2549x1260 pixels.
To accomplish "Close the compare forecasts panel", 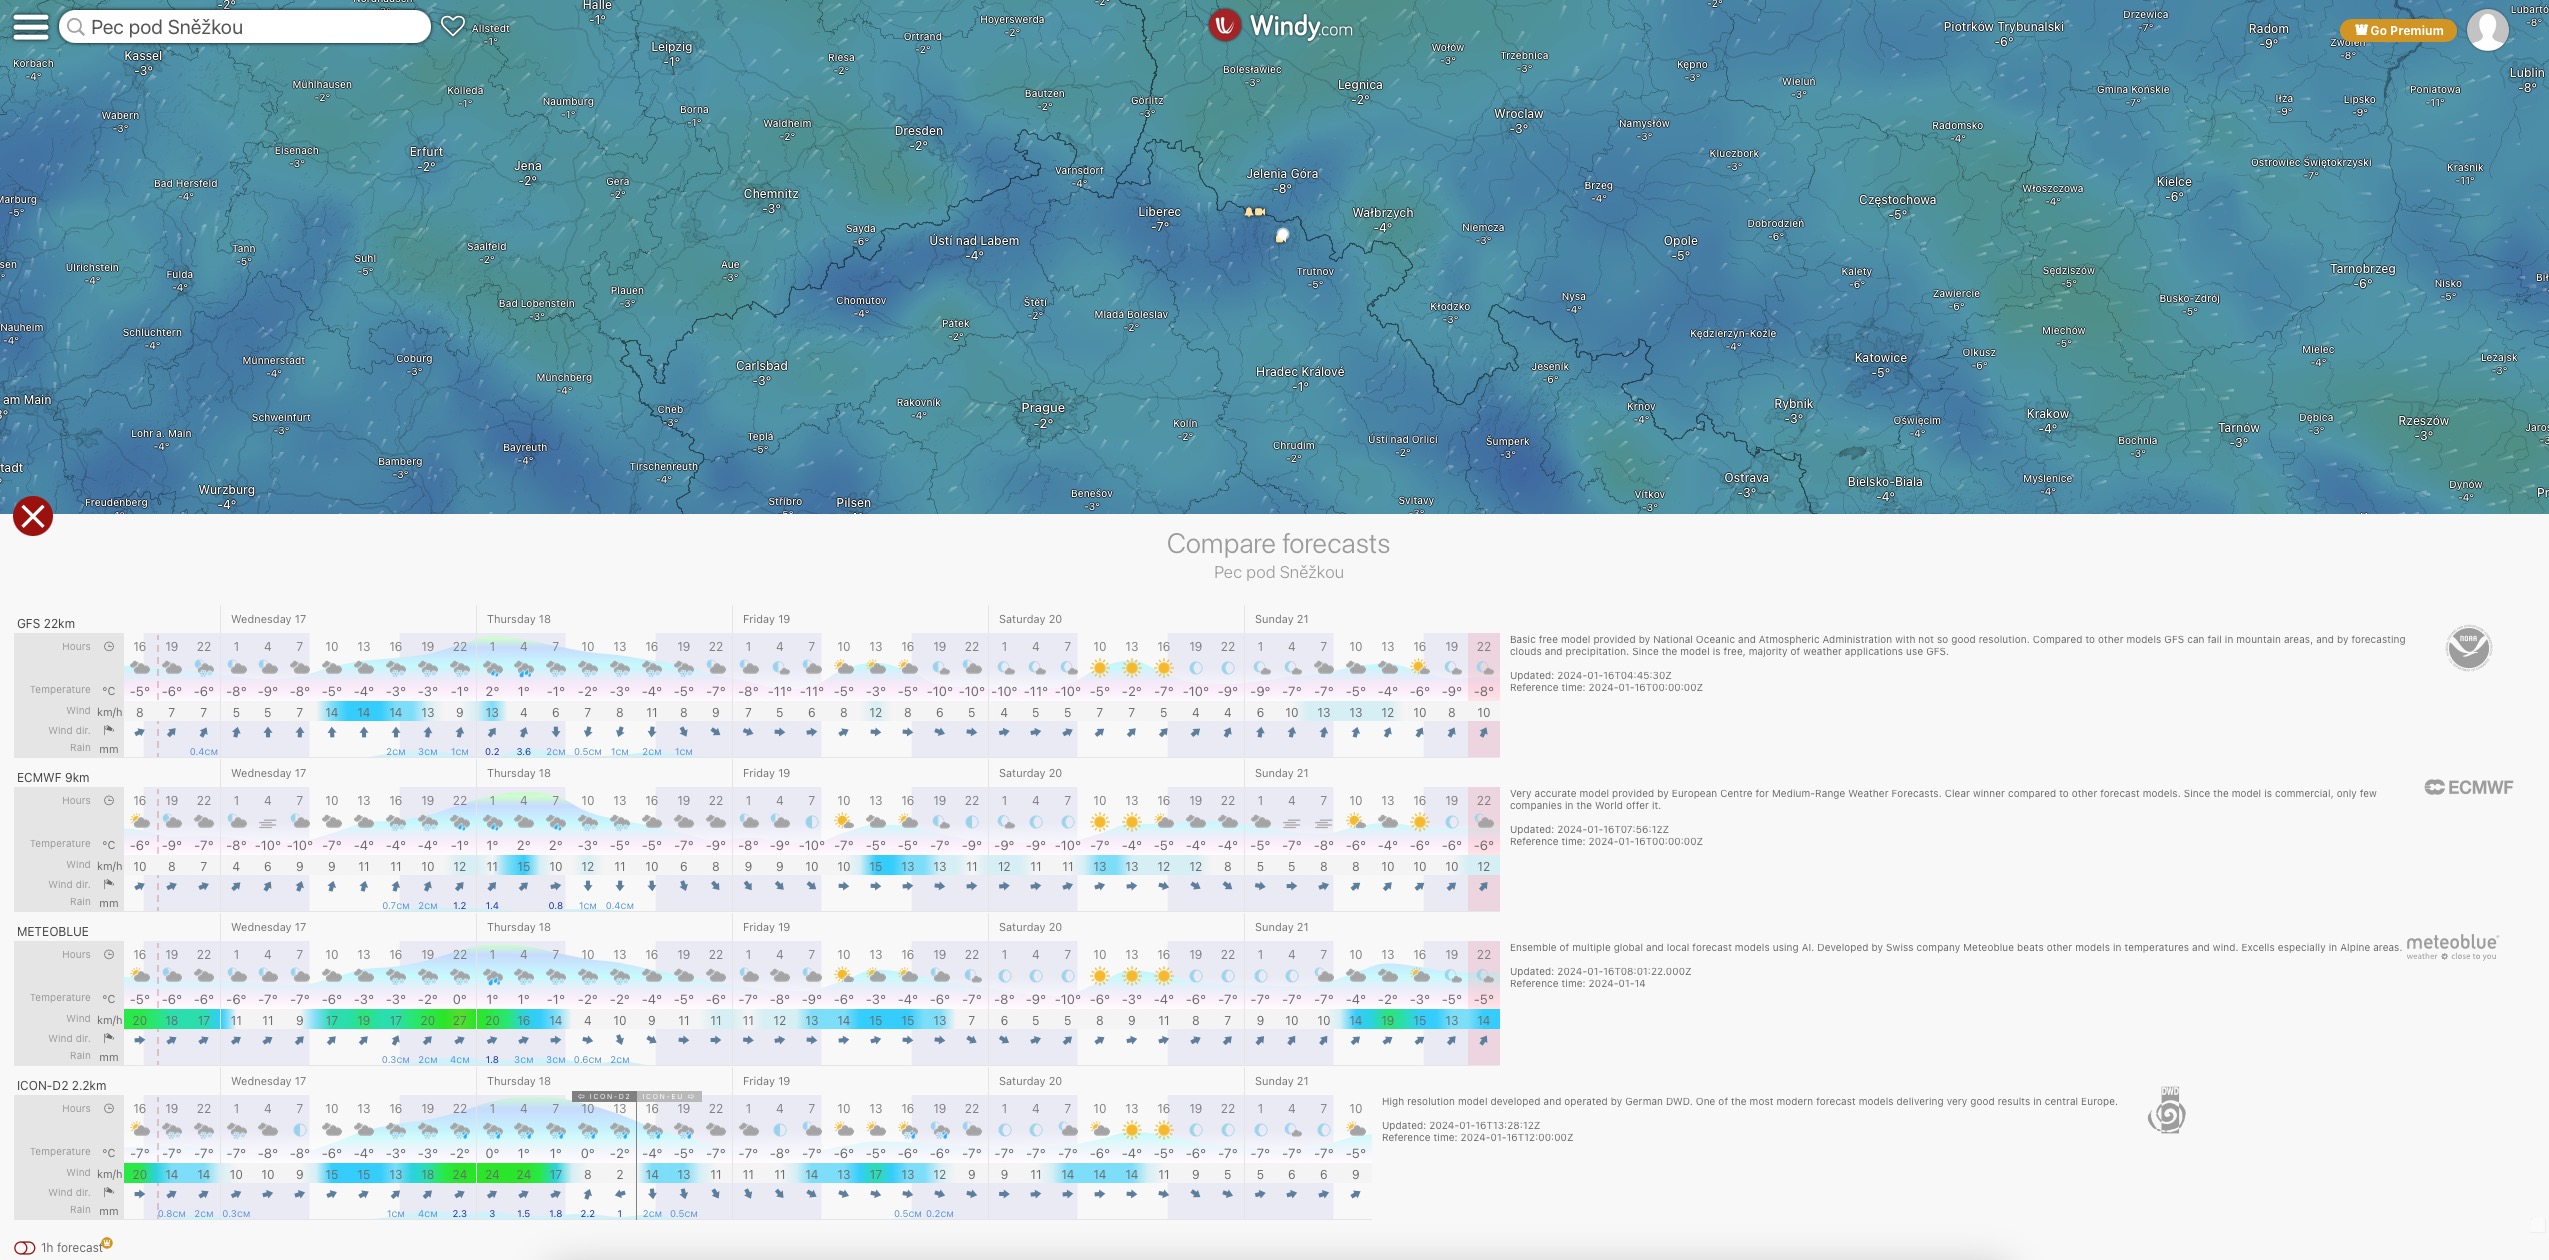I will tap(33, 516).
